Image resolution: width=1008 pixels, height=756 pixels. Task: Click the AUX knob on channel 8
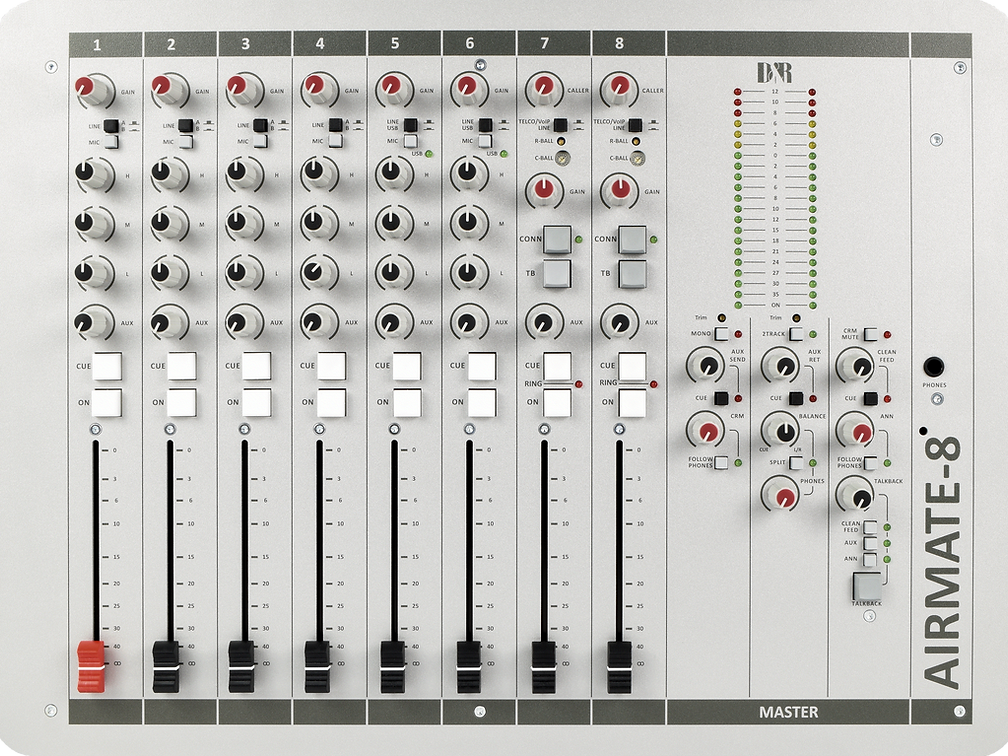click(x=619, y=322)
